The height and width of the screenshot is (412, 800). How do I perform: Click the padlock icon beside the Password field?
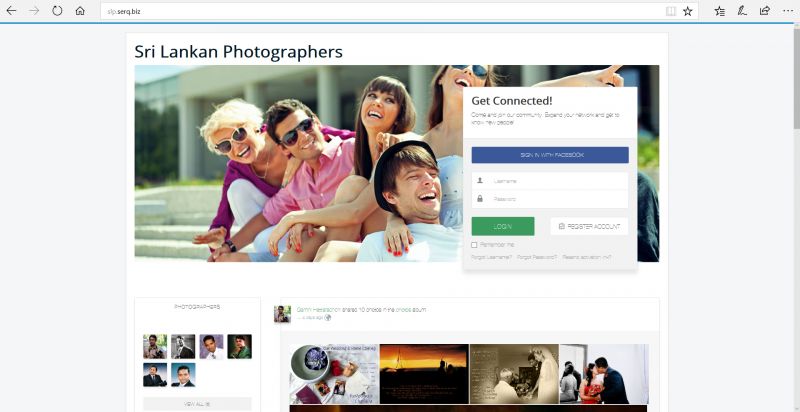tap(480, 199)
